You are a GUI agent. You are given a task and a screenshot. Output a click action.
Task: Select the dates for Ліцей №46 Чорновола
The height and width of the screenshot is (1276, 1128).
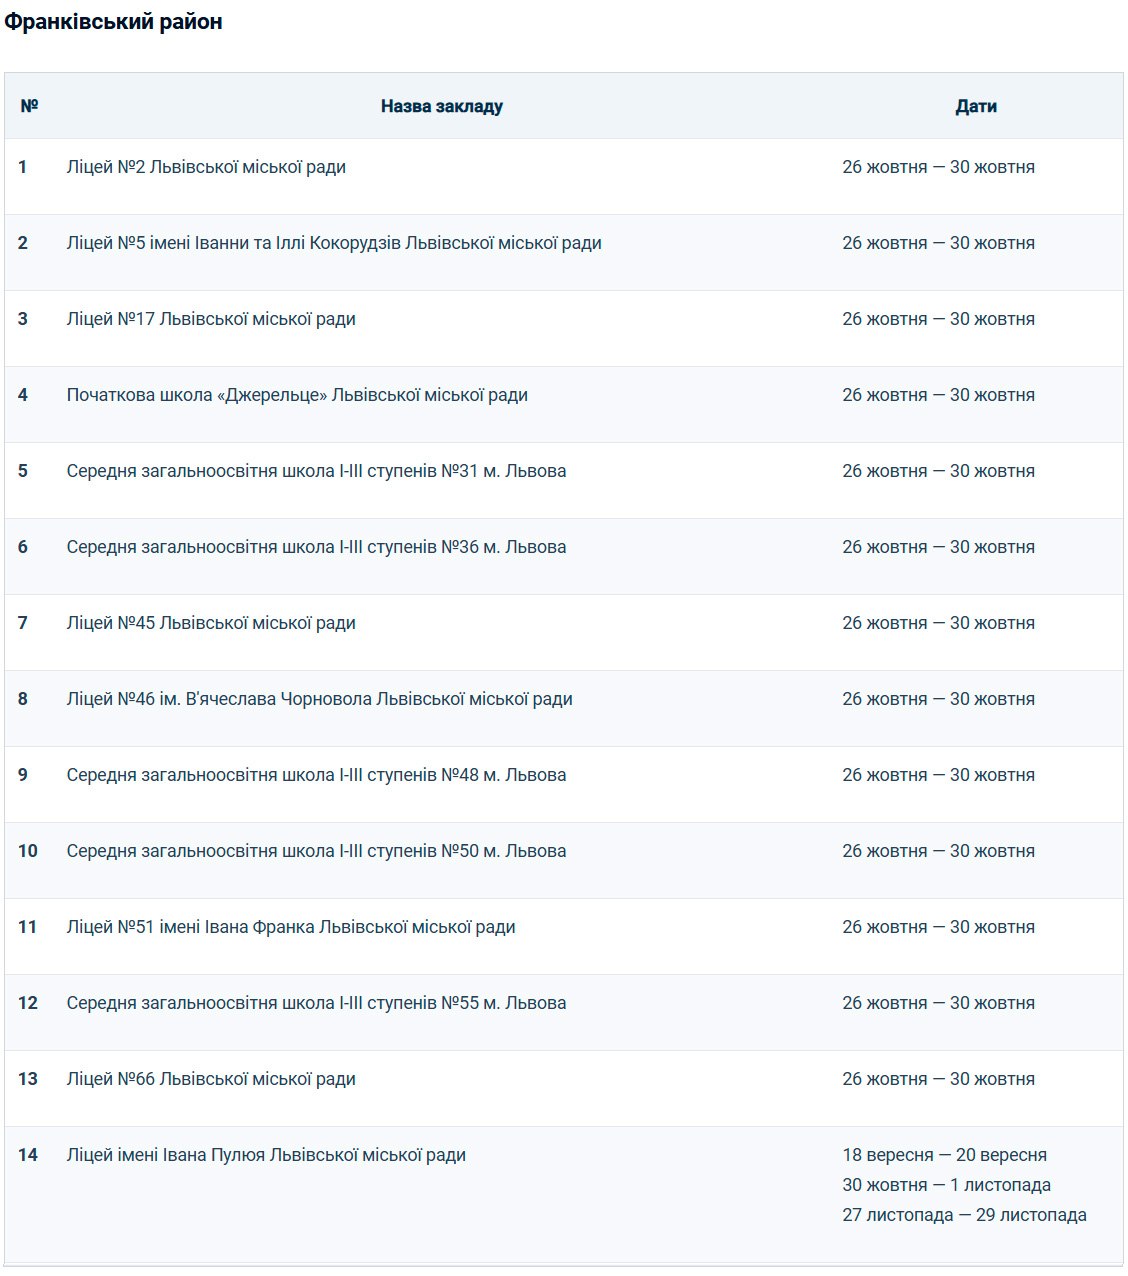[x=938, y=699]
